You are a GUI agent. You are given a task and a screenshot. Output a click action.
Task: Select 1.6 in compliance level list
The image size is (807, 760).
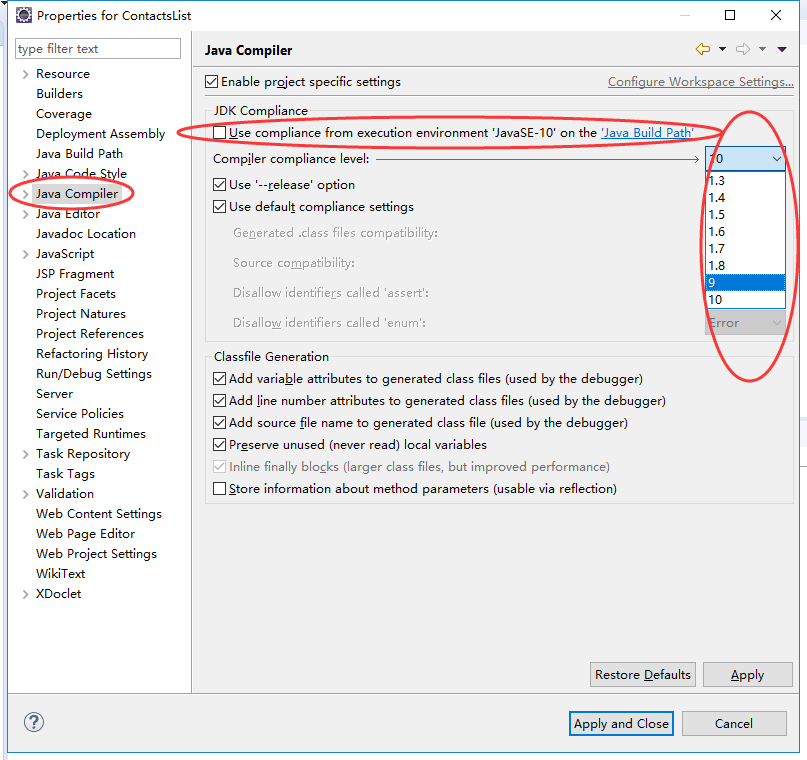(x=745, y=232)
